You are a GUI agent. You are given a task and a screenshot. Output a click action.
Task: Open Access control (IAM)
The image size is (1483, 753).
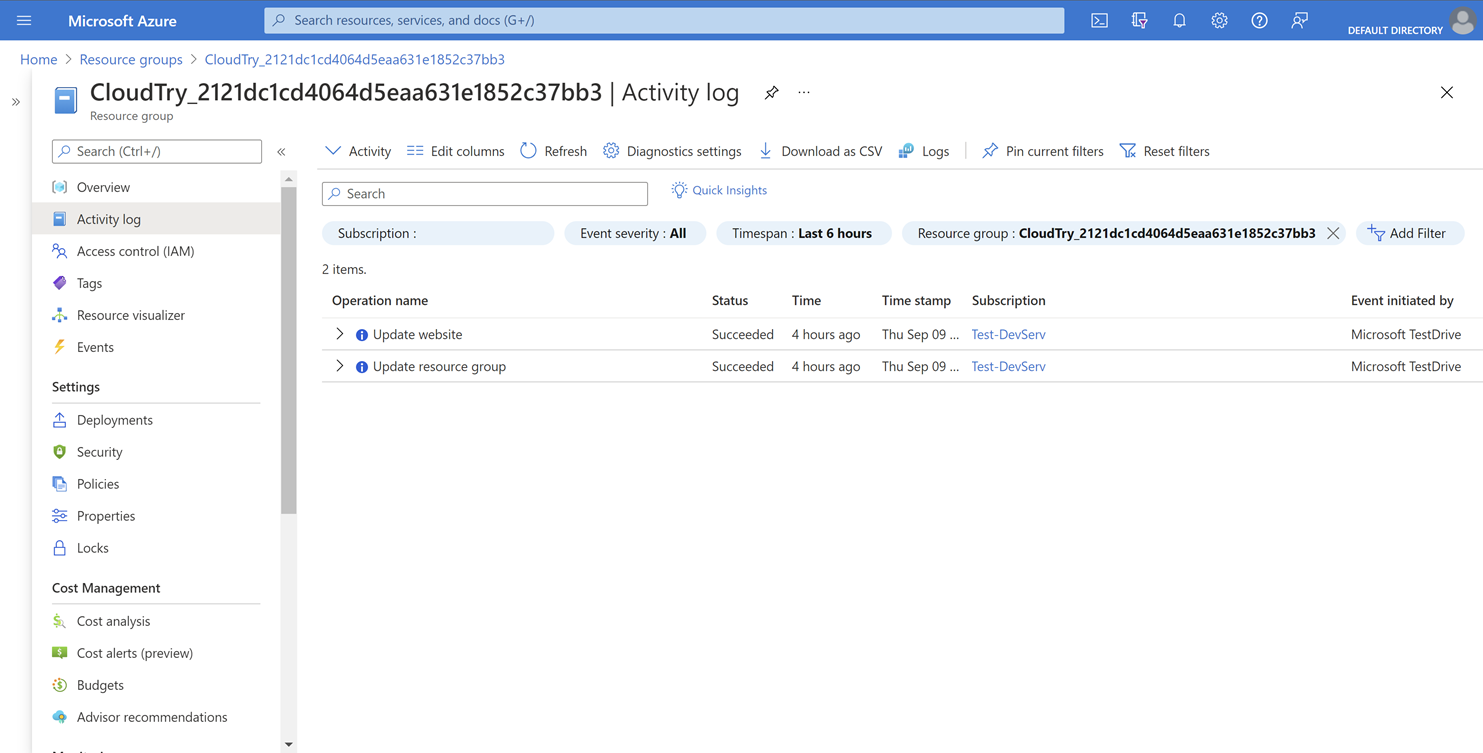tap(156, 251)
